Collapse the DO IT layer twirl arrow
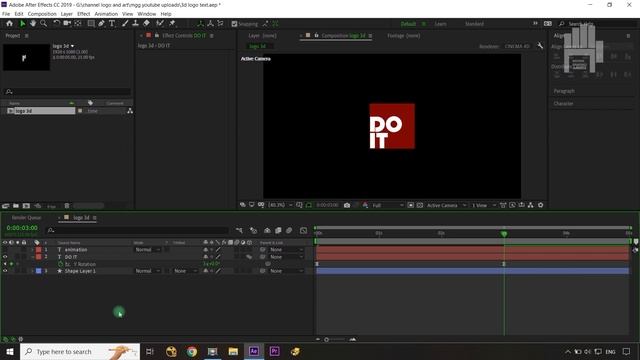 (32, 257)
